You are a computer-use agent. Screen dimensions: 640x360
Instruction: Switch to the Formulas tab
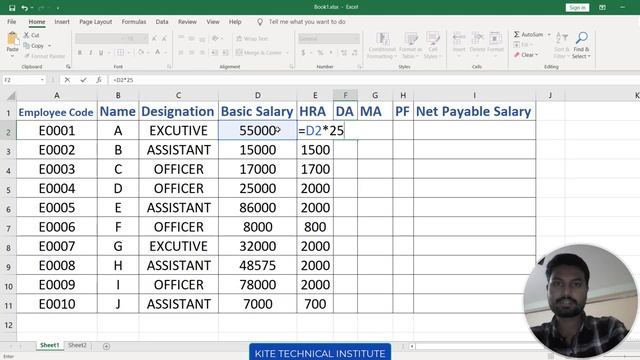(x=133, y=22)
